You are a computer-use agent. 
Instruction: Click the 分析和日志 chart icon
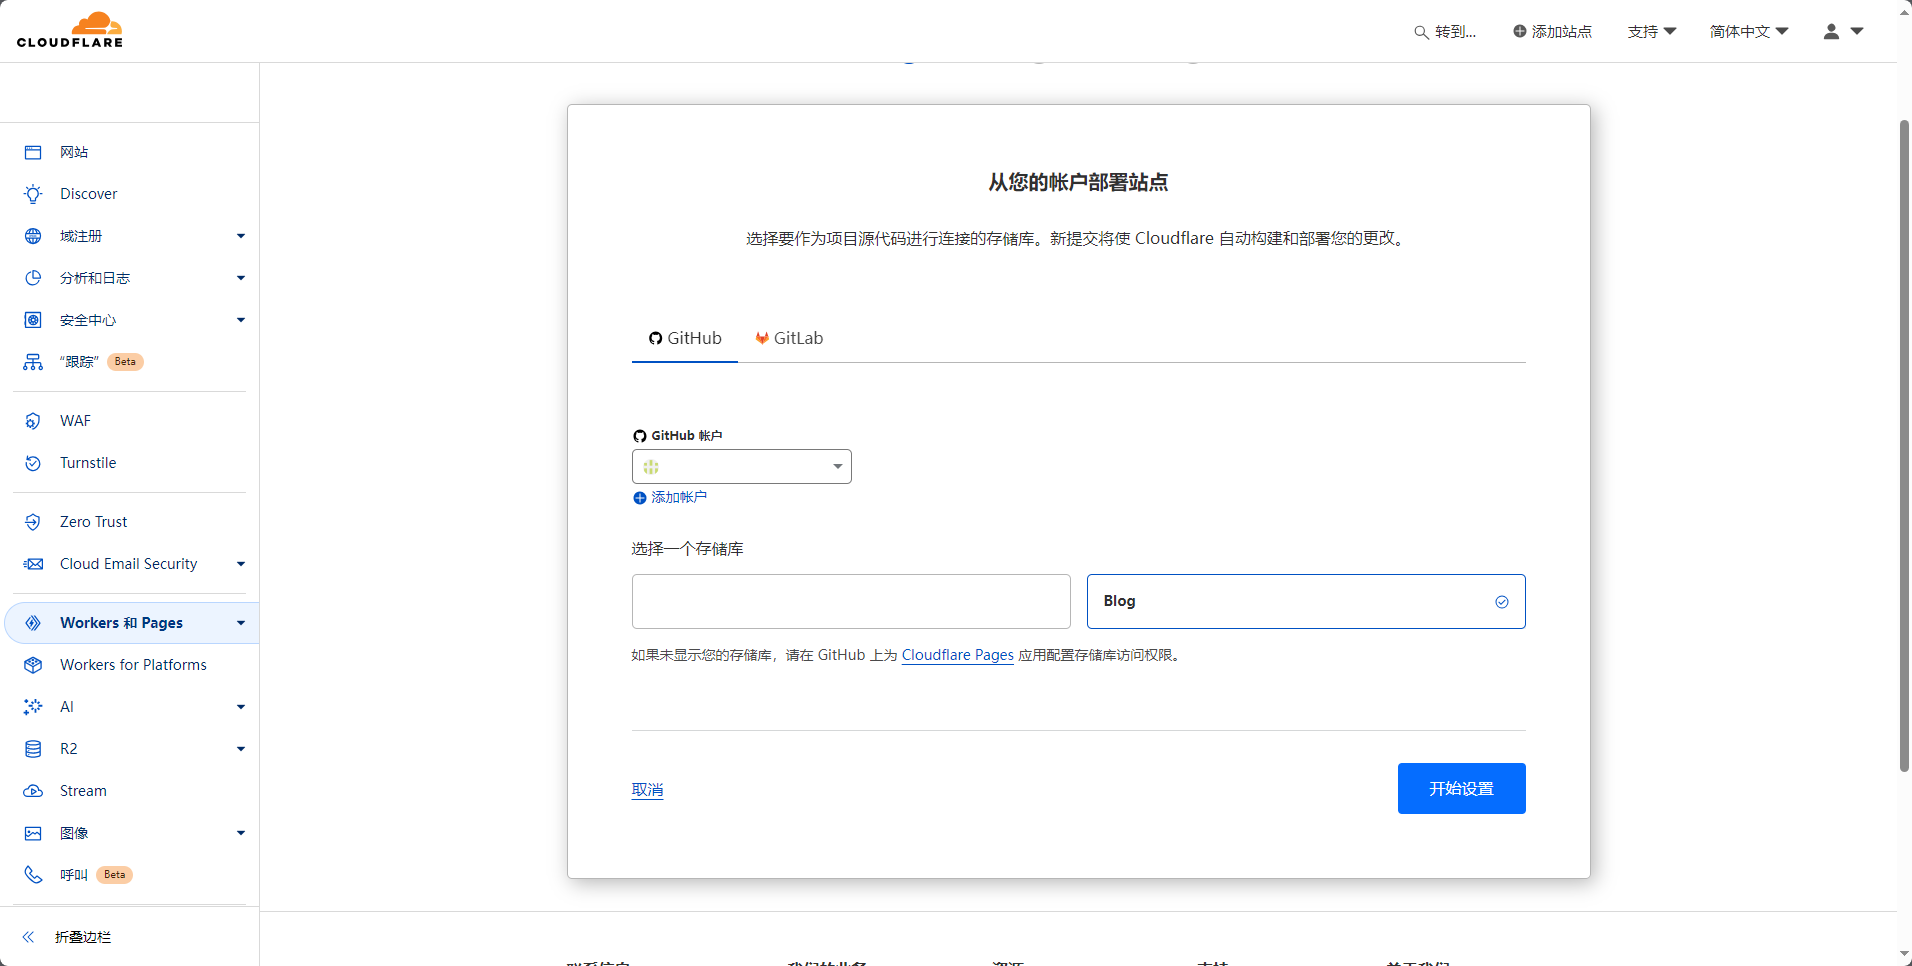pyautogui.click(x=33, y=278)
